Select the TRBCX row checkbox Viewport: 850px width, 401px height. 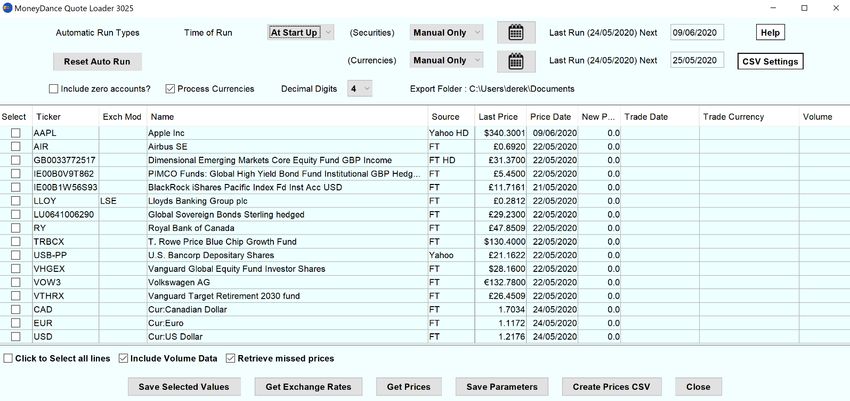coord(16,242)
